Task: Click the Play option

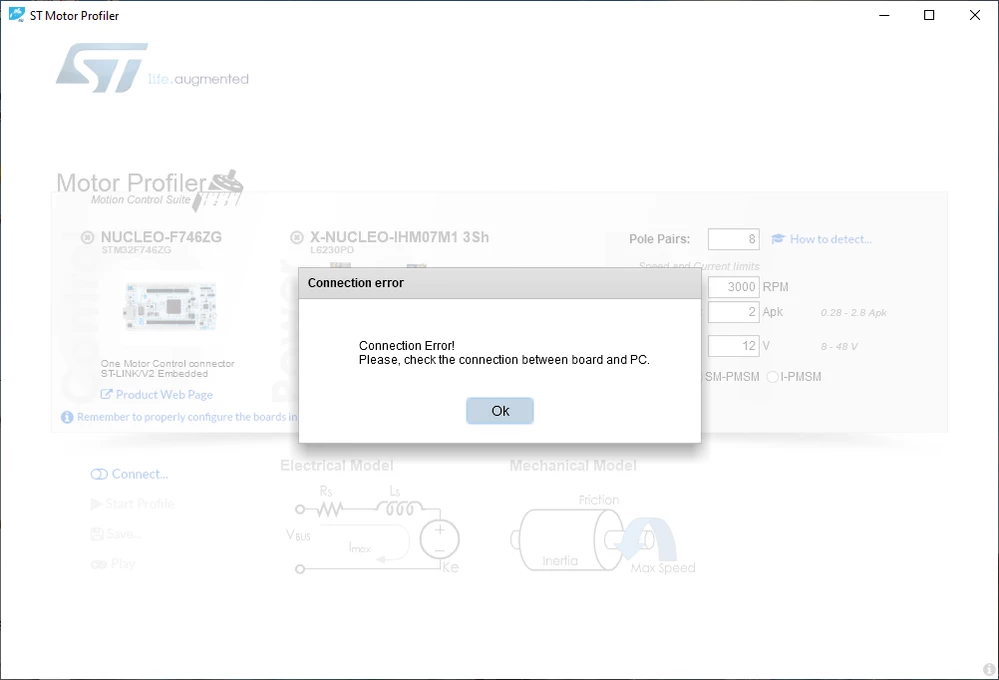Action: click(123, 564)
